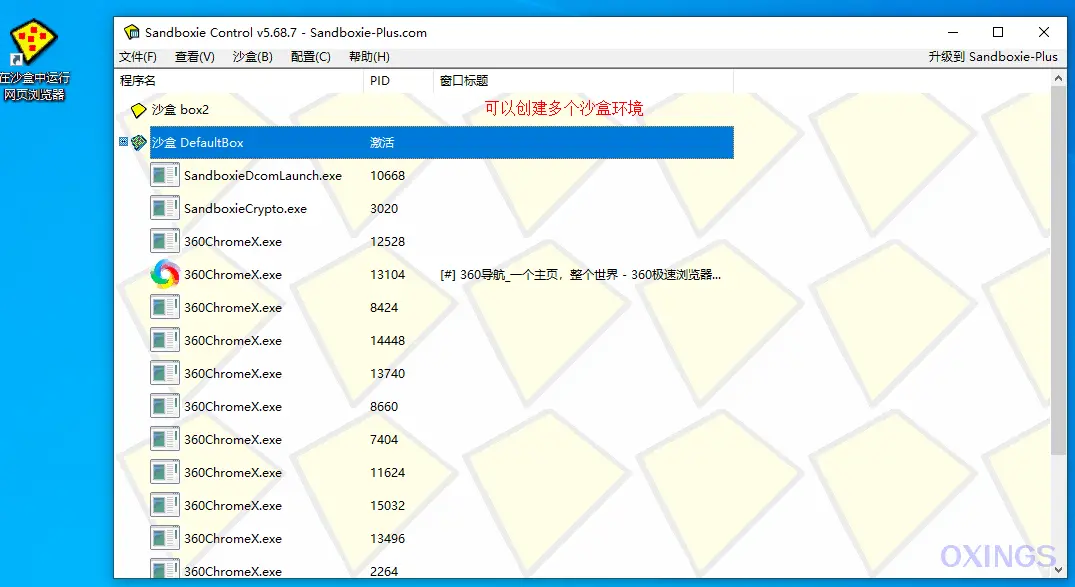Viewport: 1075px width, 587px height.
Task: Click the PID value 13496
Action: click(387, 538)
